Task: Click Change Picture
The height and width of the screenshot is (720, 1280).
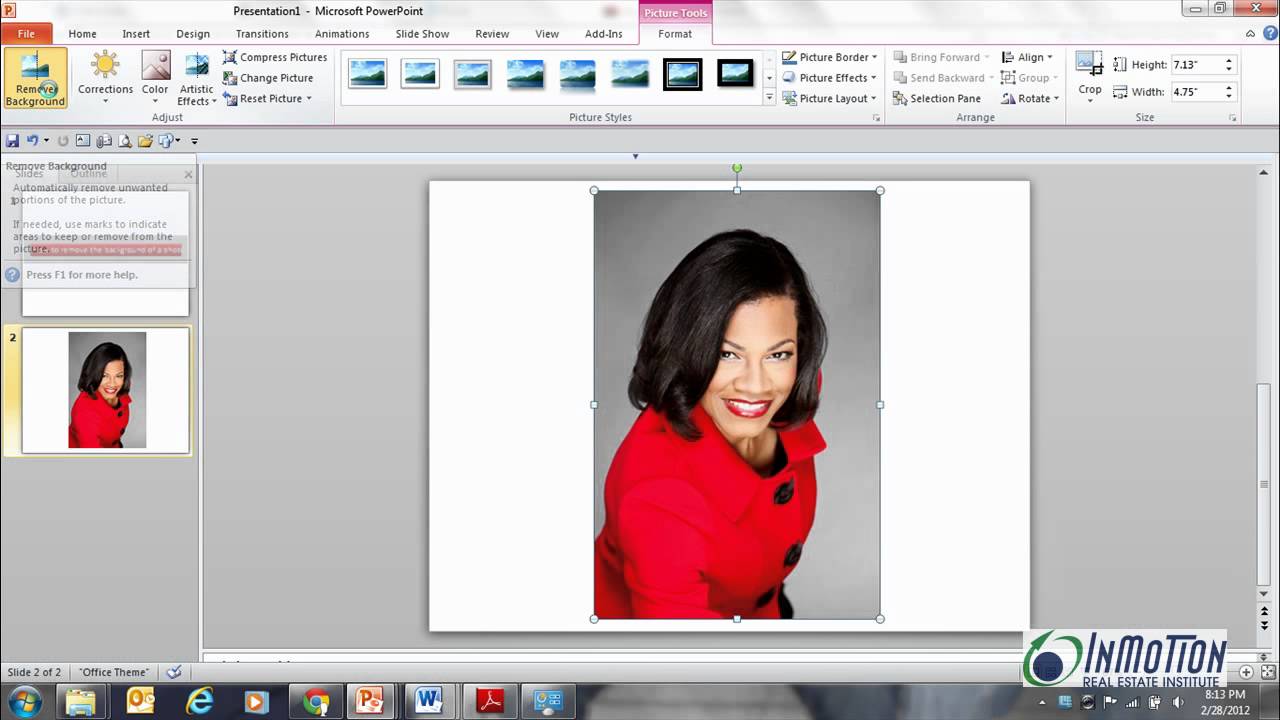Action: (x=268, y=78)
